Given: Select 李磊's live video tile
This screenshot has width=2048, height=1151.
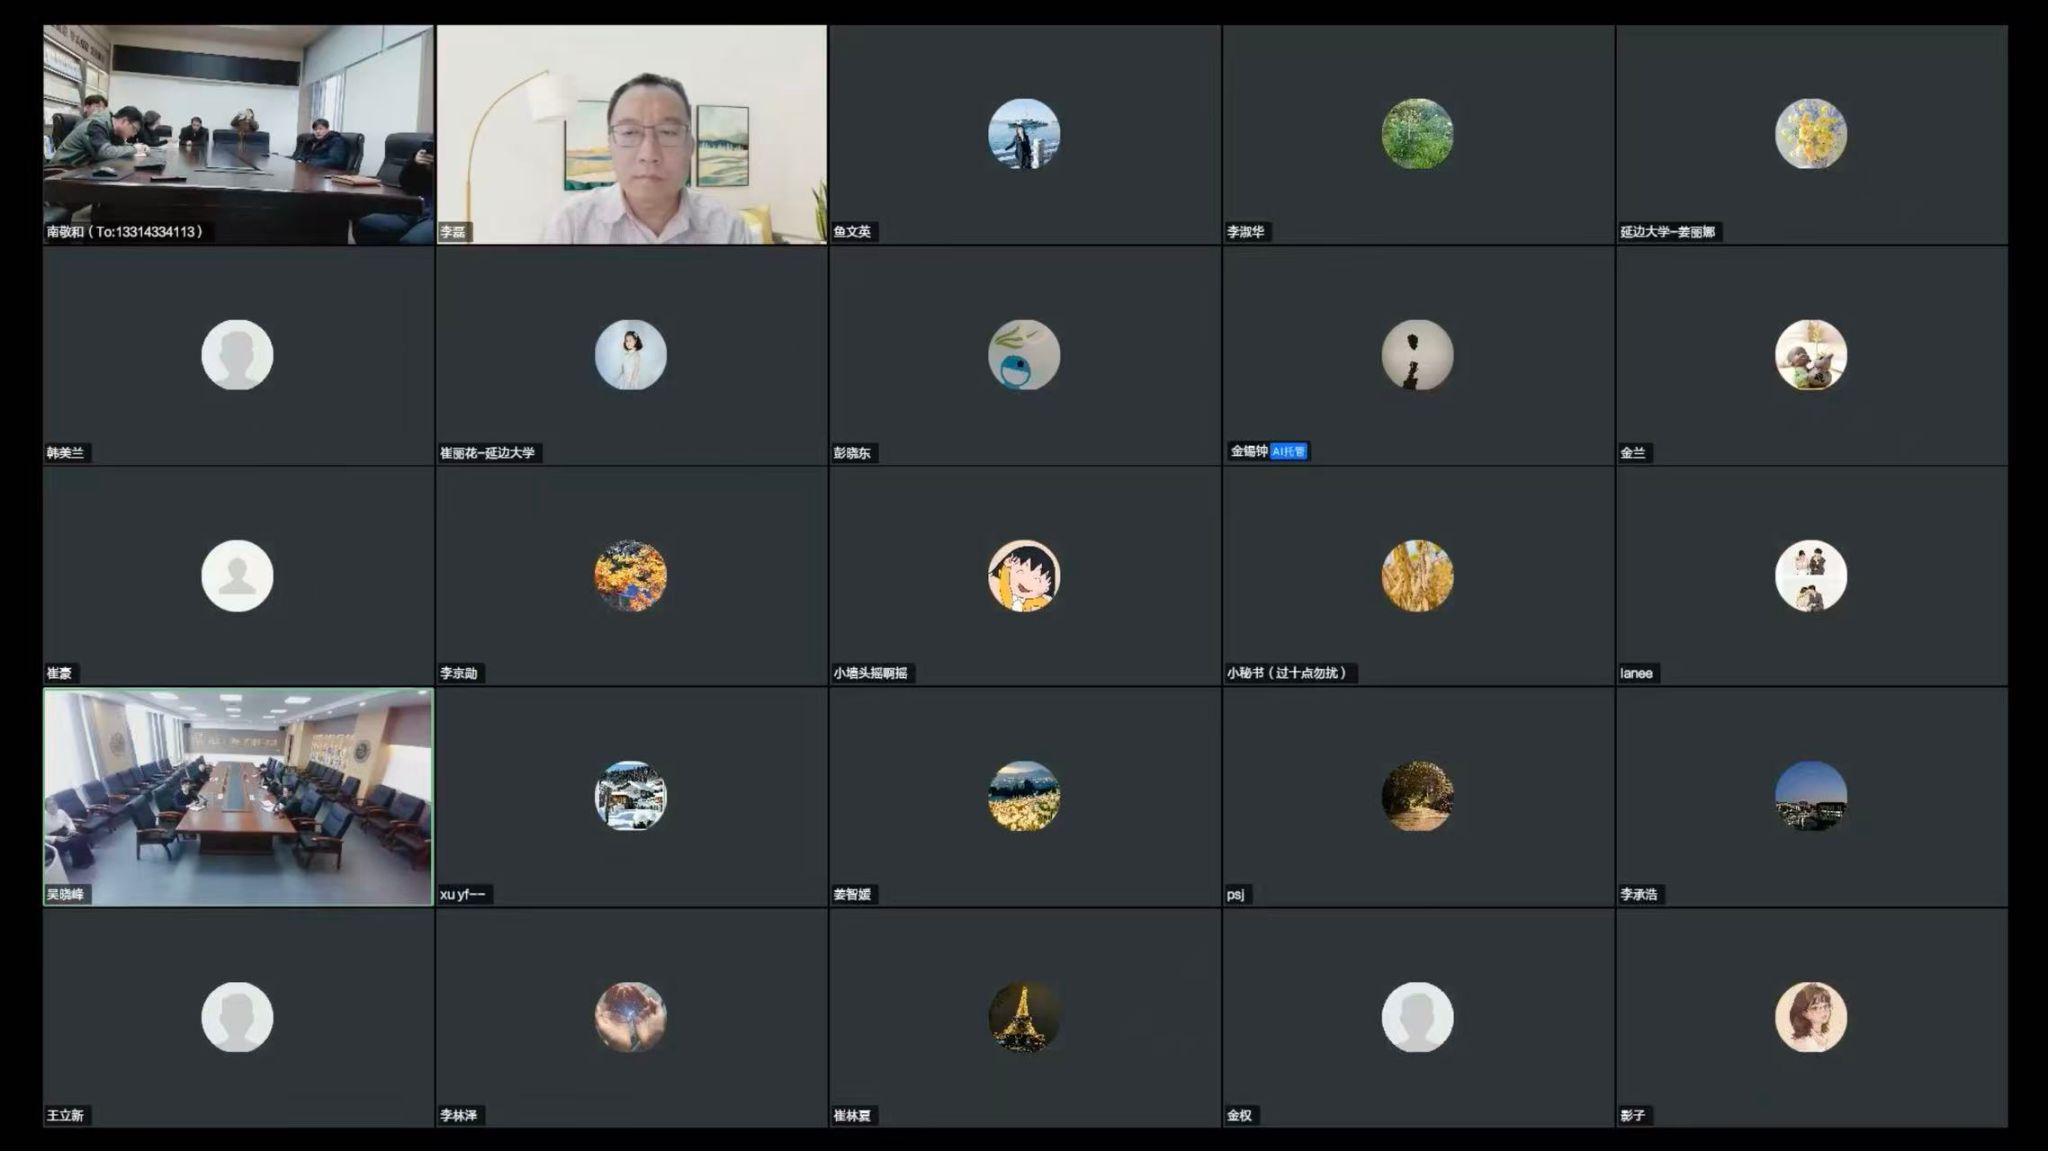Looking at the screenshot, I should pos(631,134).
